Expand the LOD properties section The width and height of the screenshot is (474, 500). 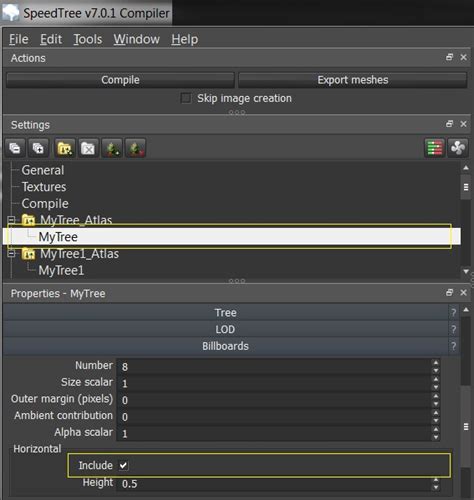226,329
